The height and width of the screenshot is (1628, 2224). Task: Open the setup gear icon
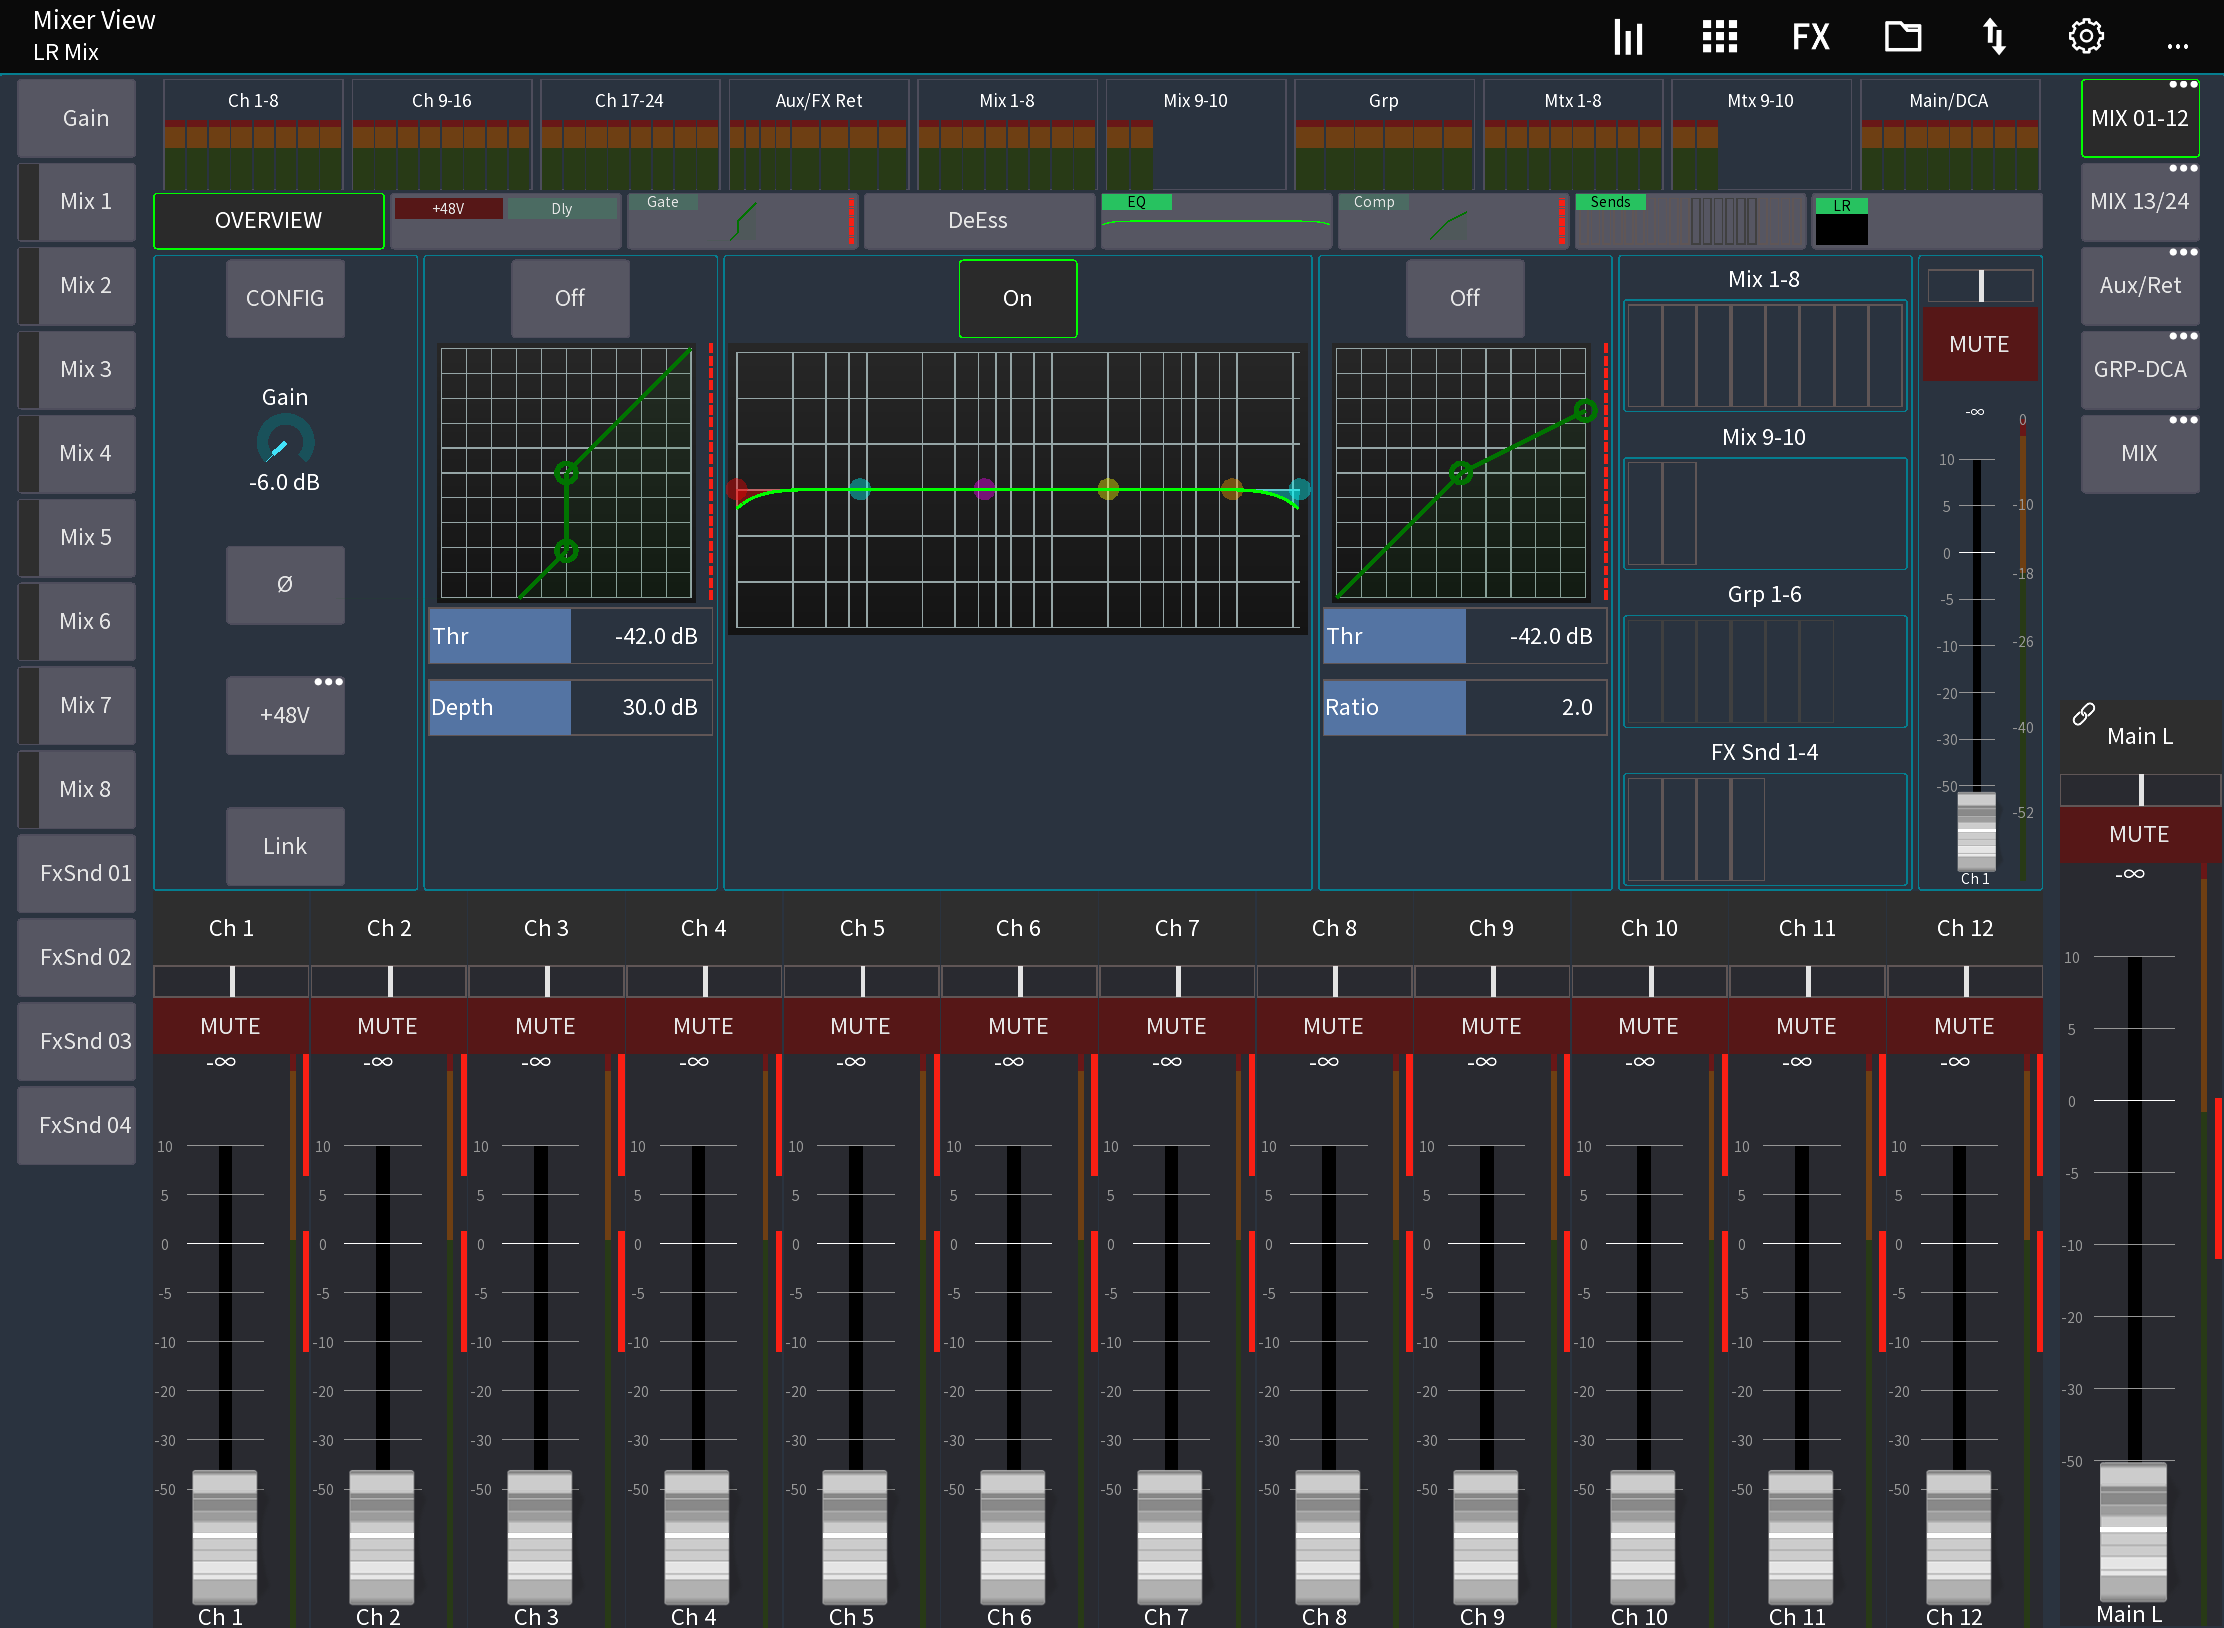(x=2086, y=37)
